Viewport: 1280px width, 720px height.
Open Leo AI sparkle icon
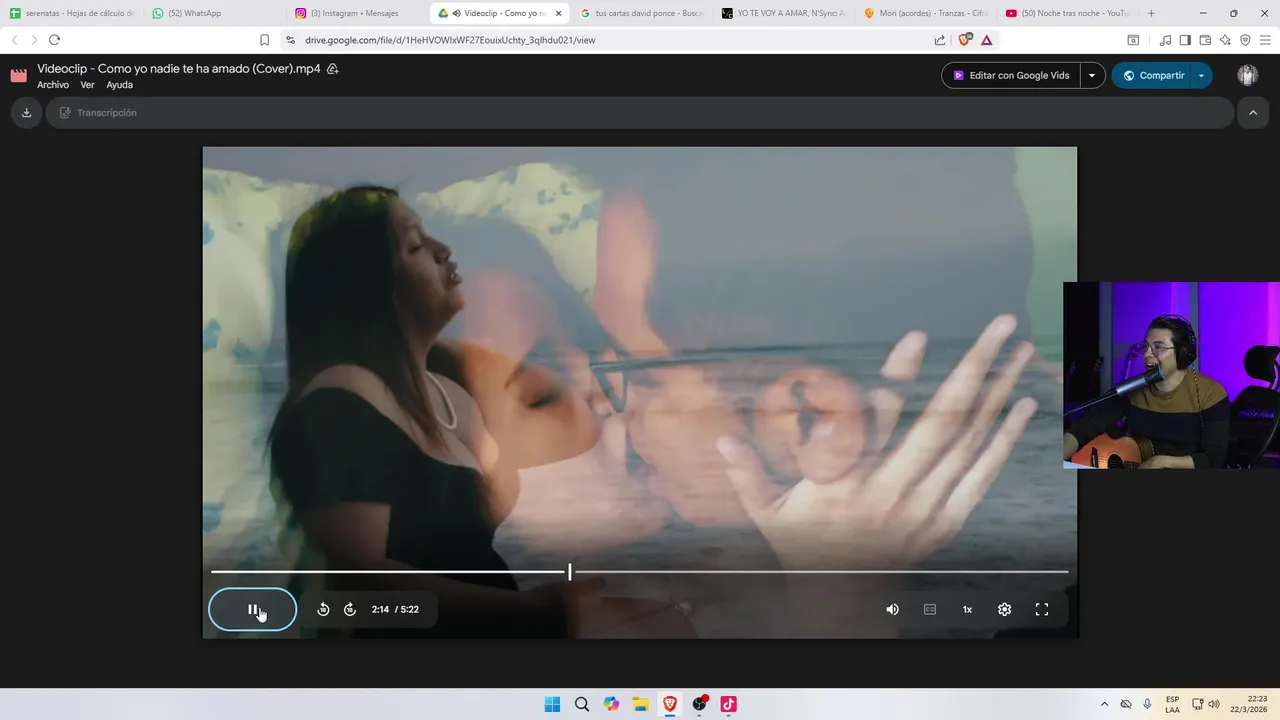[1225, 40]
